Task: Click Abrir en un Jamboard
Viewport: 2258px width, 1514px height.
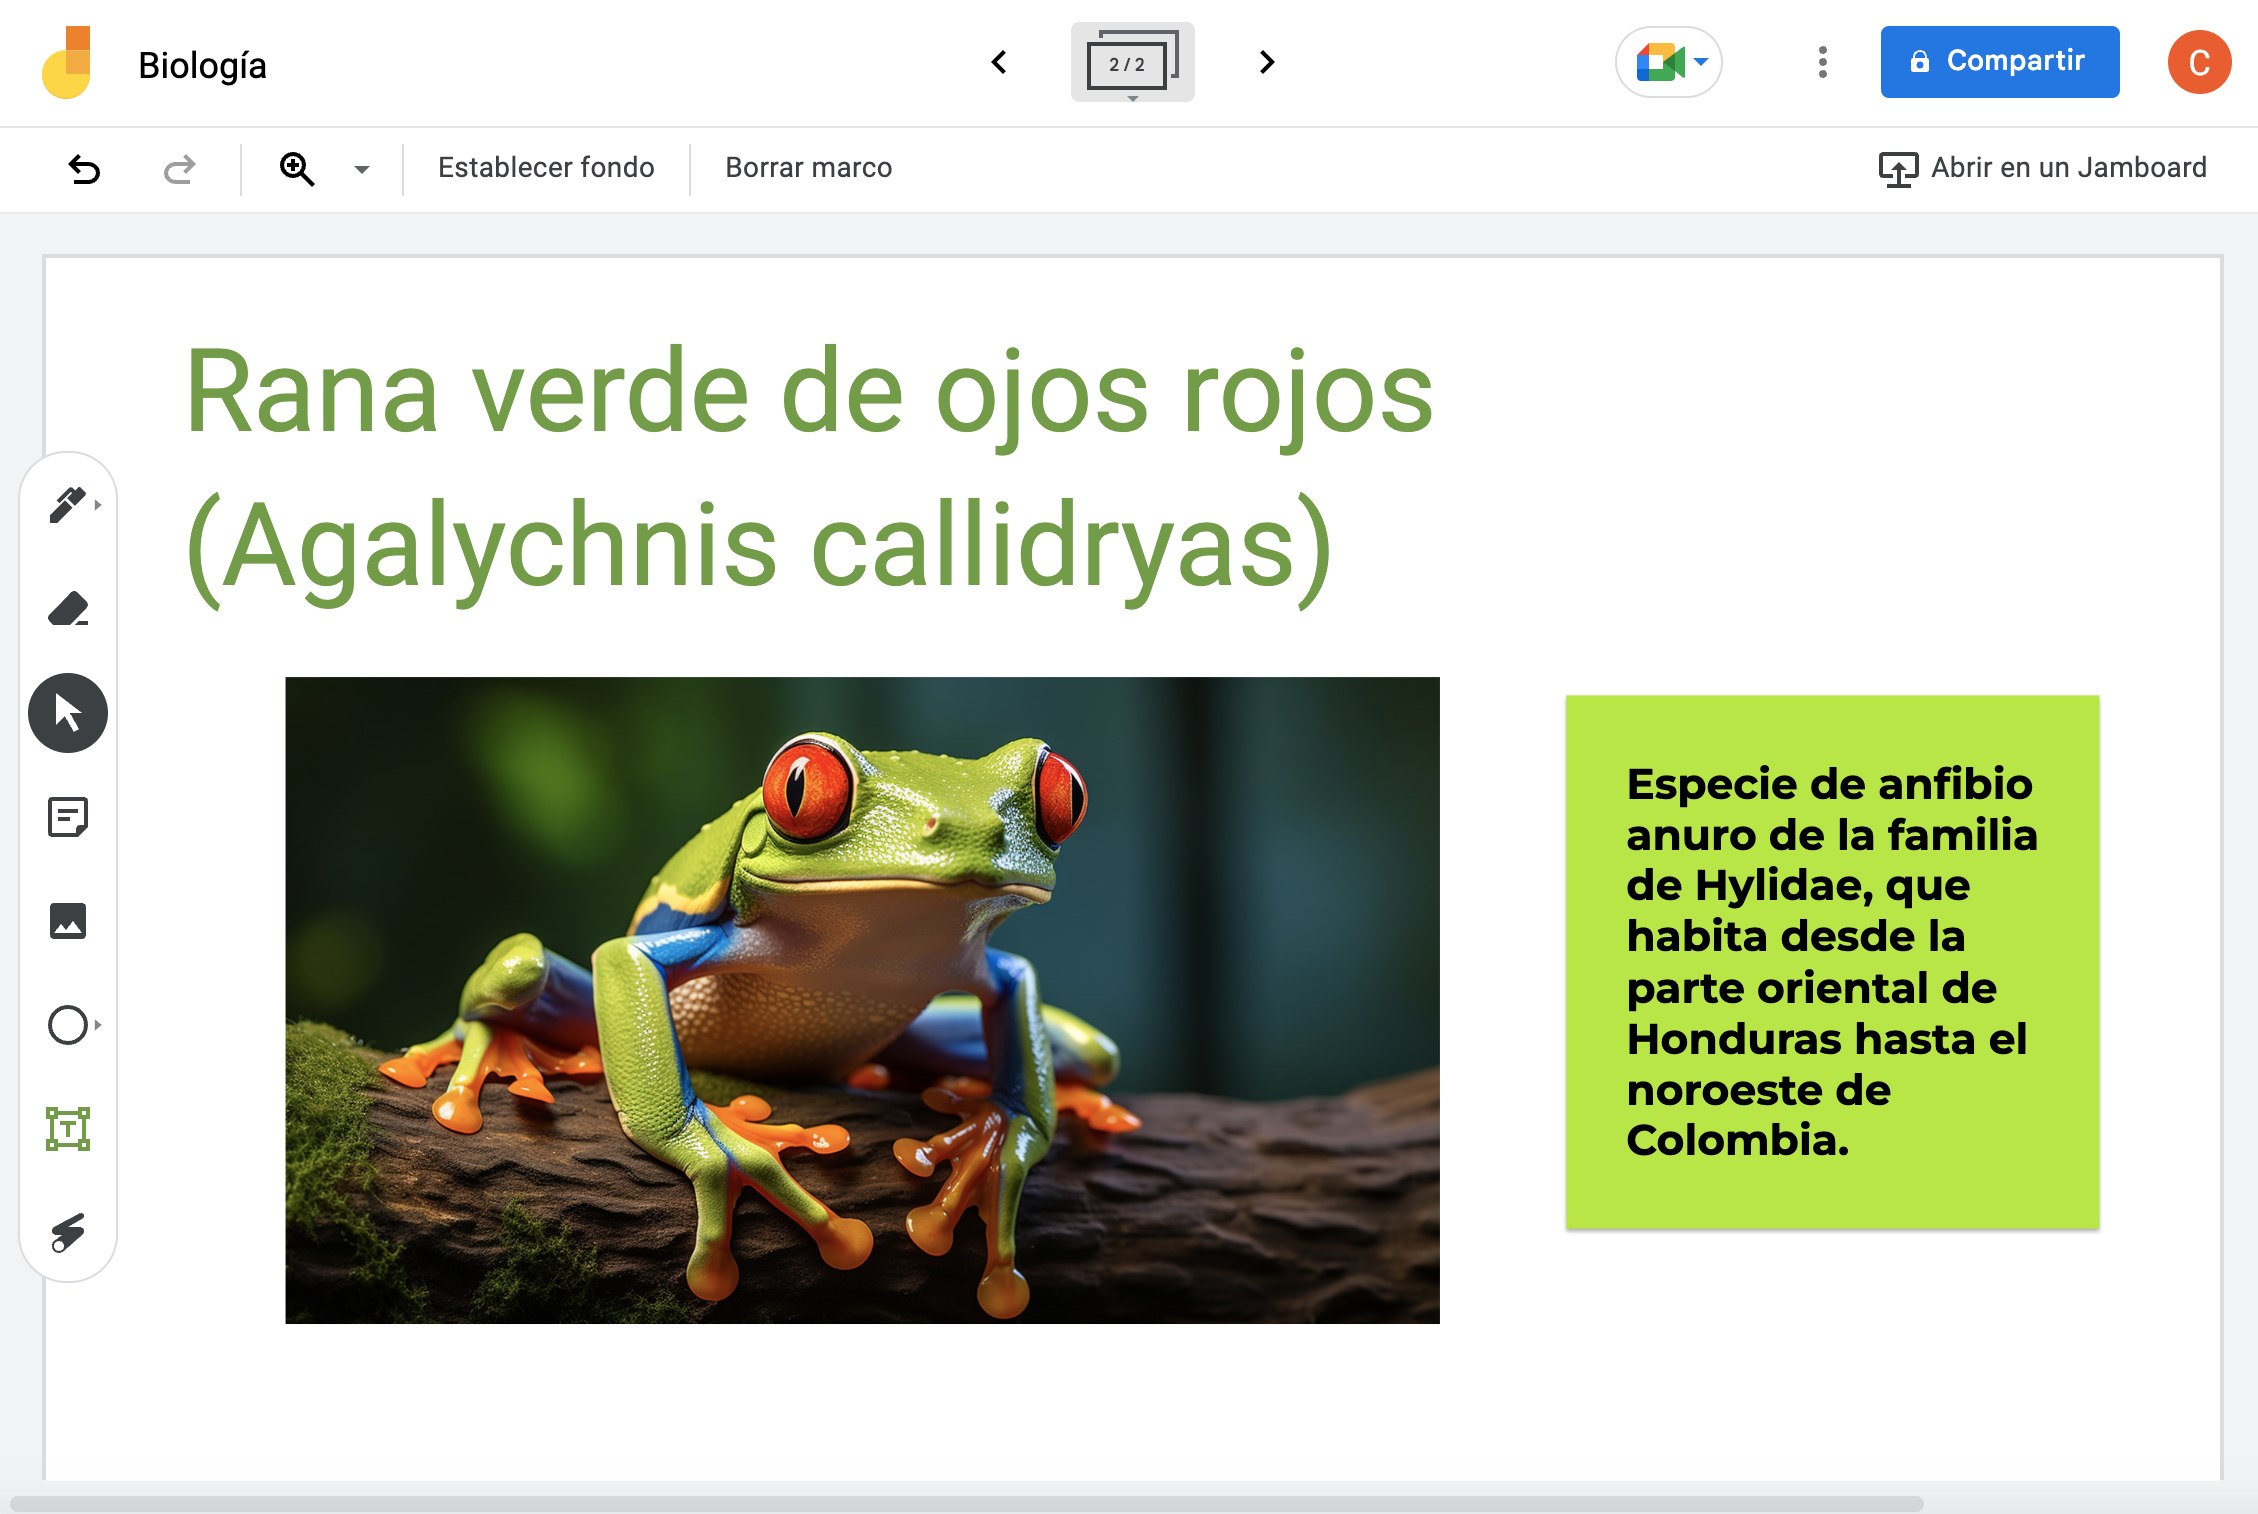Action: [x=2042, y=168]
